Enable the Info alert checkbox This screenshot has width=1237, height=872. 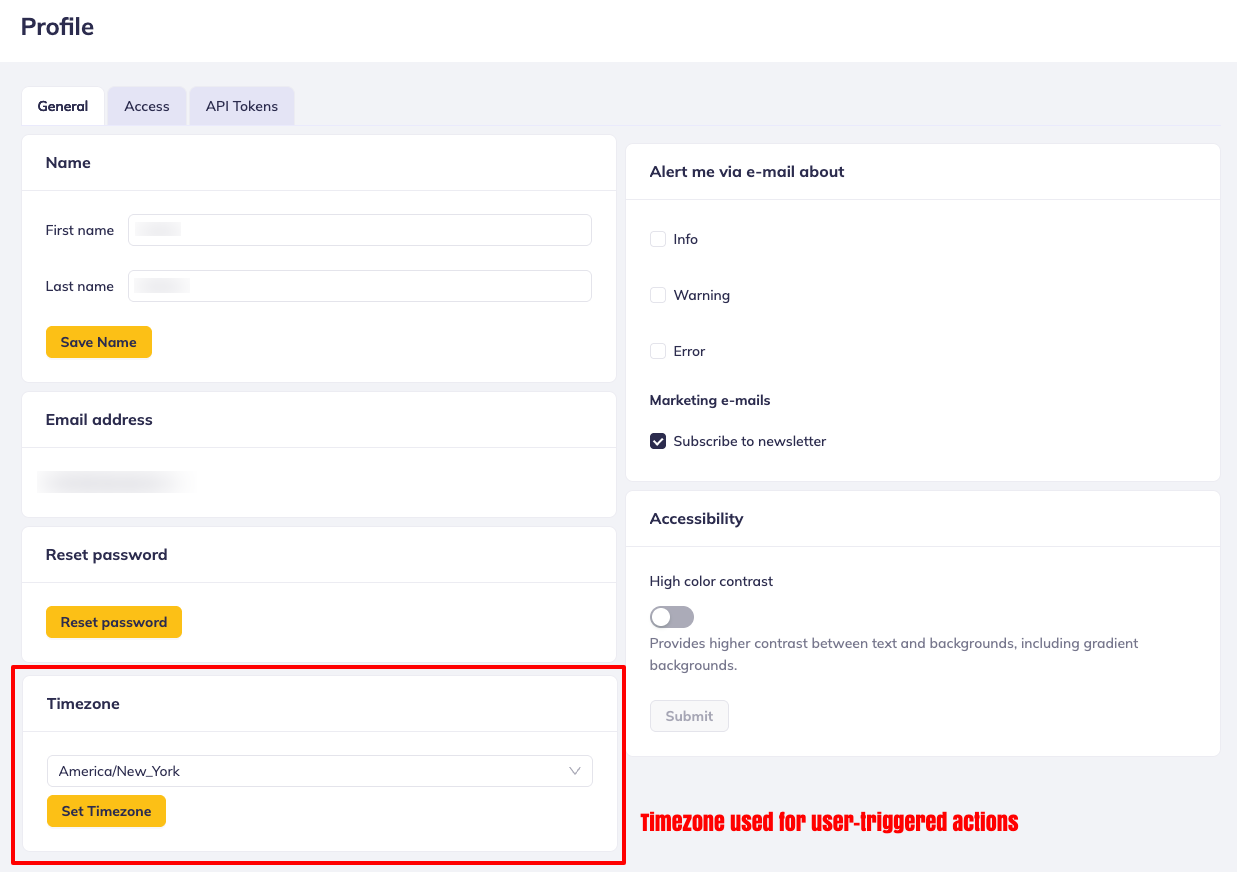[x=658, y=239]
